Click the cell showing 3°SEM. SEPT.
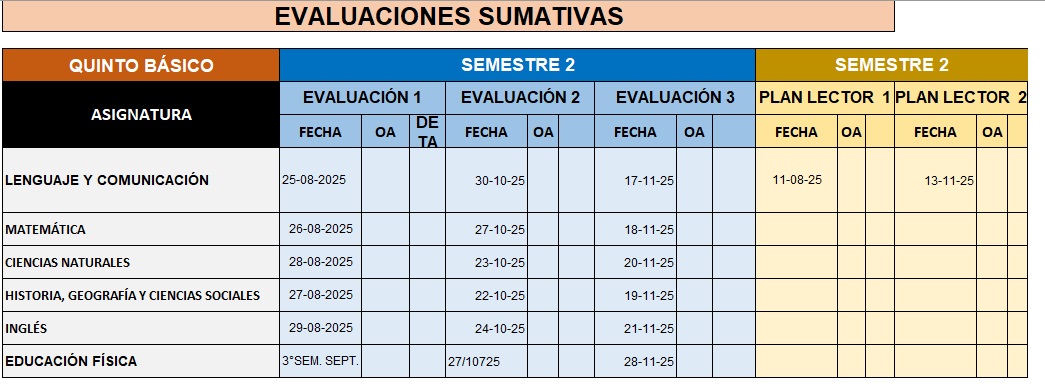Image resolution: width=1045 pixels, height=390 pixels. pos(321,361)
